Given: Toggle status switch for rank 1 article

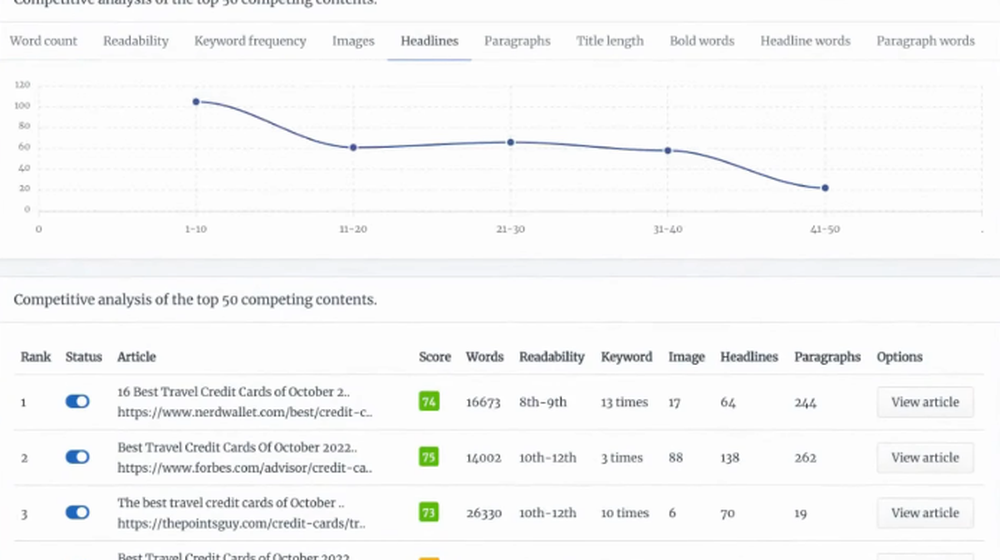Looking at the screenshot, I should [x=77, y=401].
